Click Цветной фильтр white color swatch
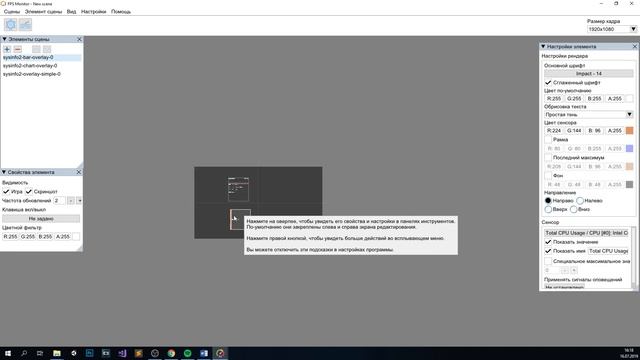This screenshot has width=640, height=360. 76,237
